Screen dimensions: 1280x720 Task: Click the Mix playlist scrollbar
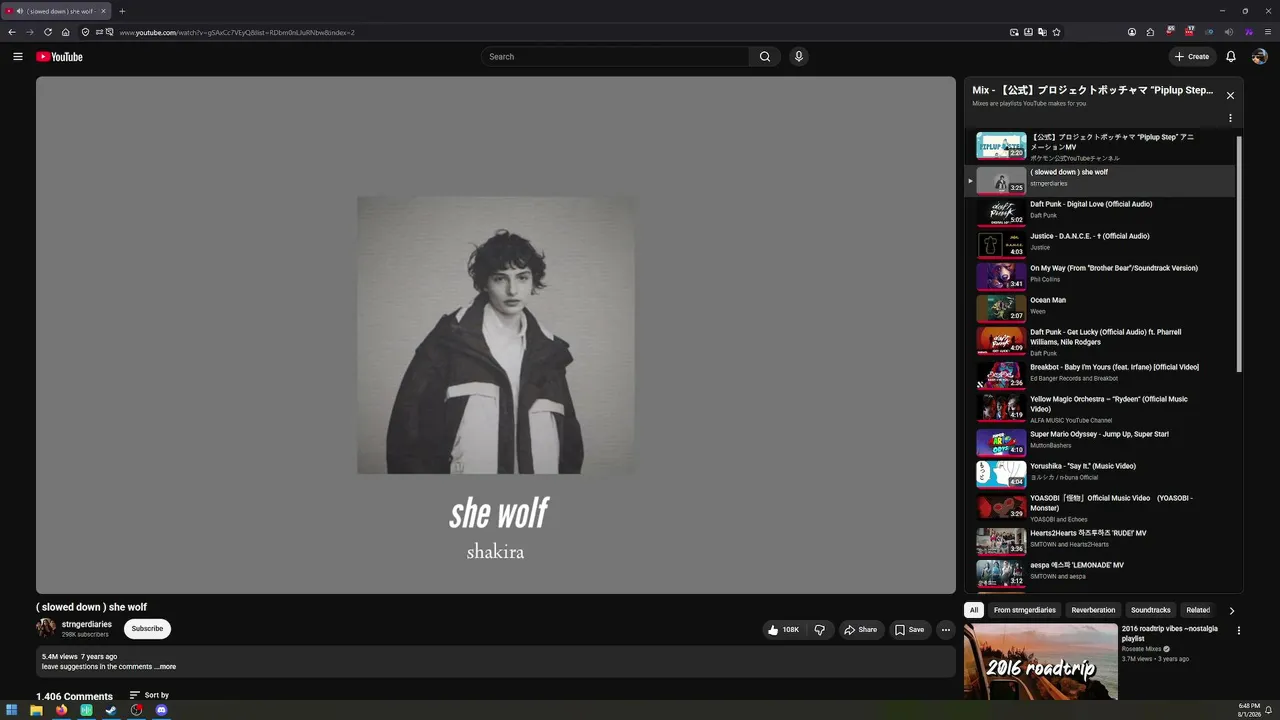tap(1240, 254)
